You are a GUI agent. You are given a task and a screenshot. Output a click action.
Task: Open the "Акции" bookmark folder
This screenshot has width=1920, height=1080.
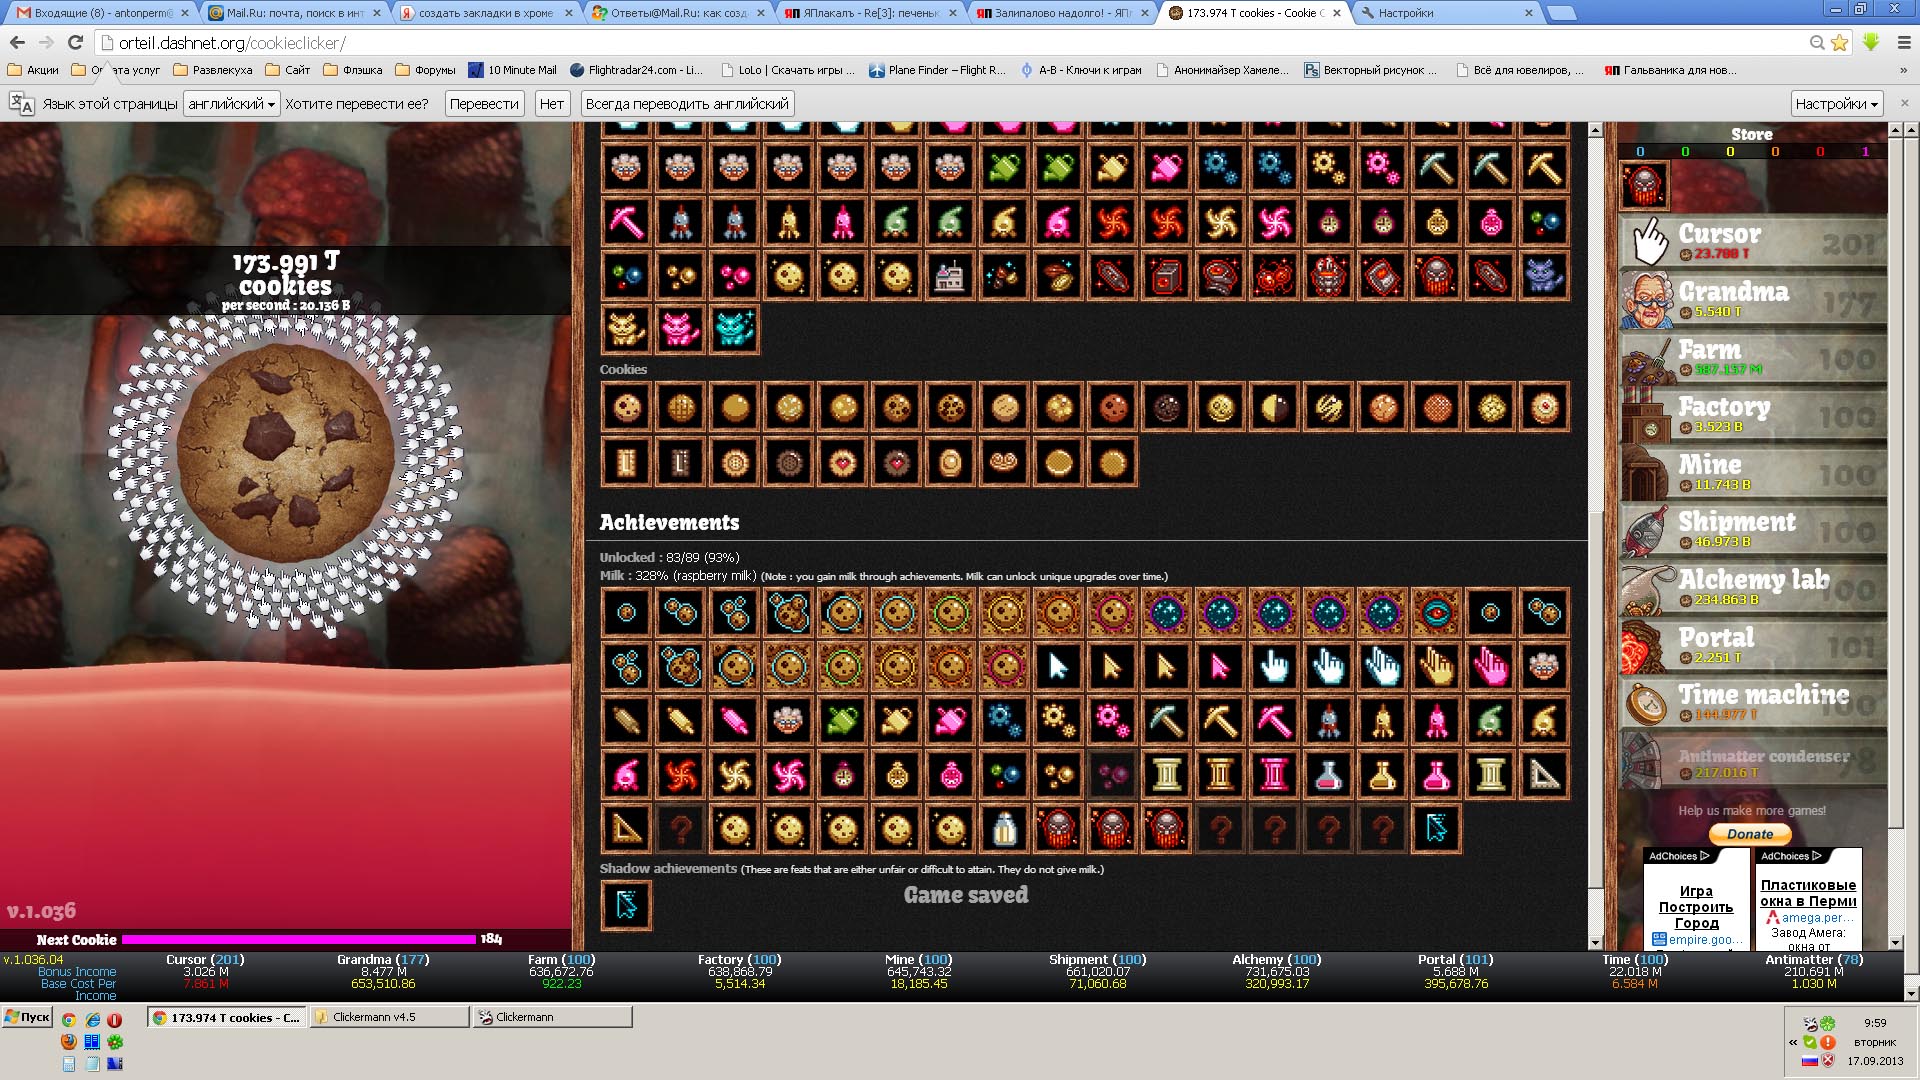click(33, 70)
